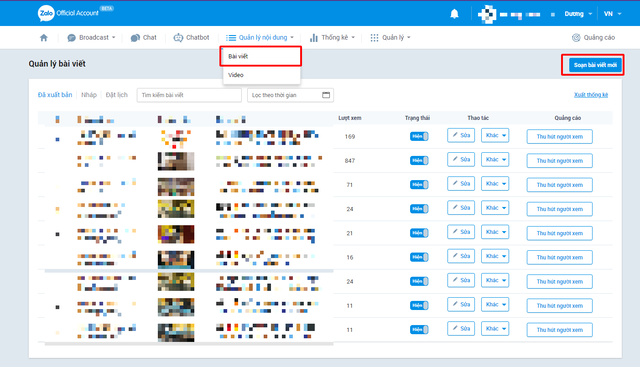Switch to the Nháp tab
The height and width of the screenshot is (367, 640).
tap(89, 95)
